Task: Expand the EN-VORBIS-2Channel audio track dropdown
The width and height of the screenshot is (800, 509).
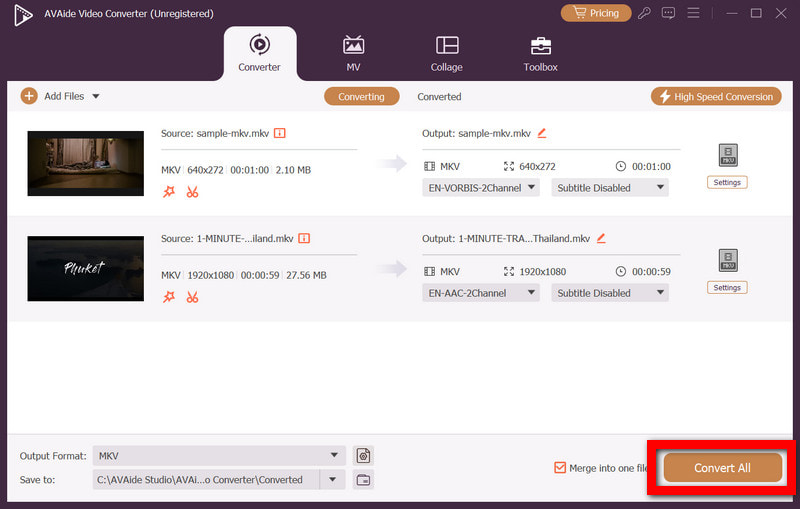Action: pyautogui.click(x=481, y=188)
